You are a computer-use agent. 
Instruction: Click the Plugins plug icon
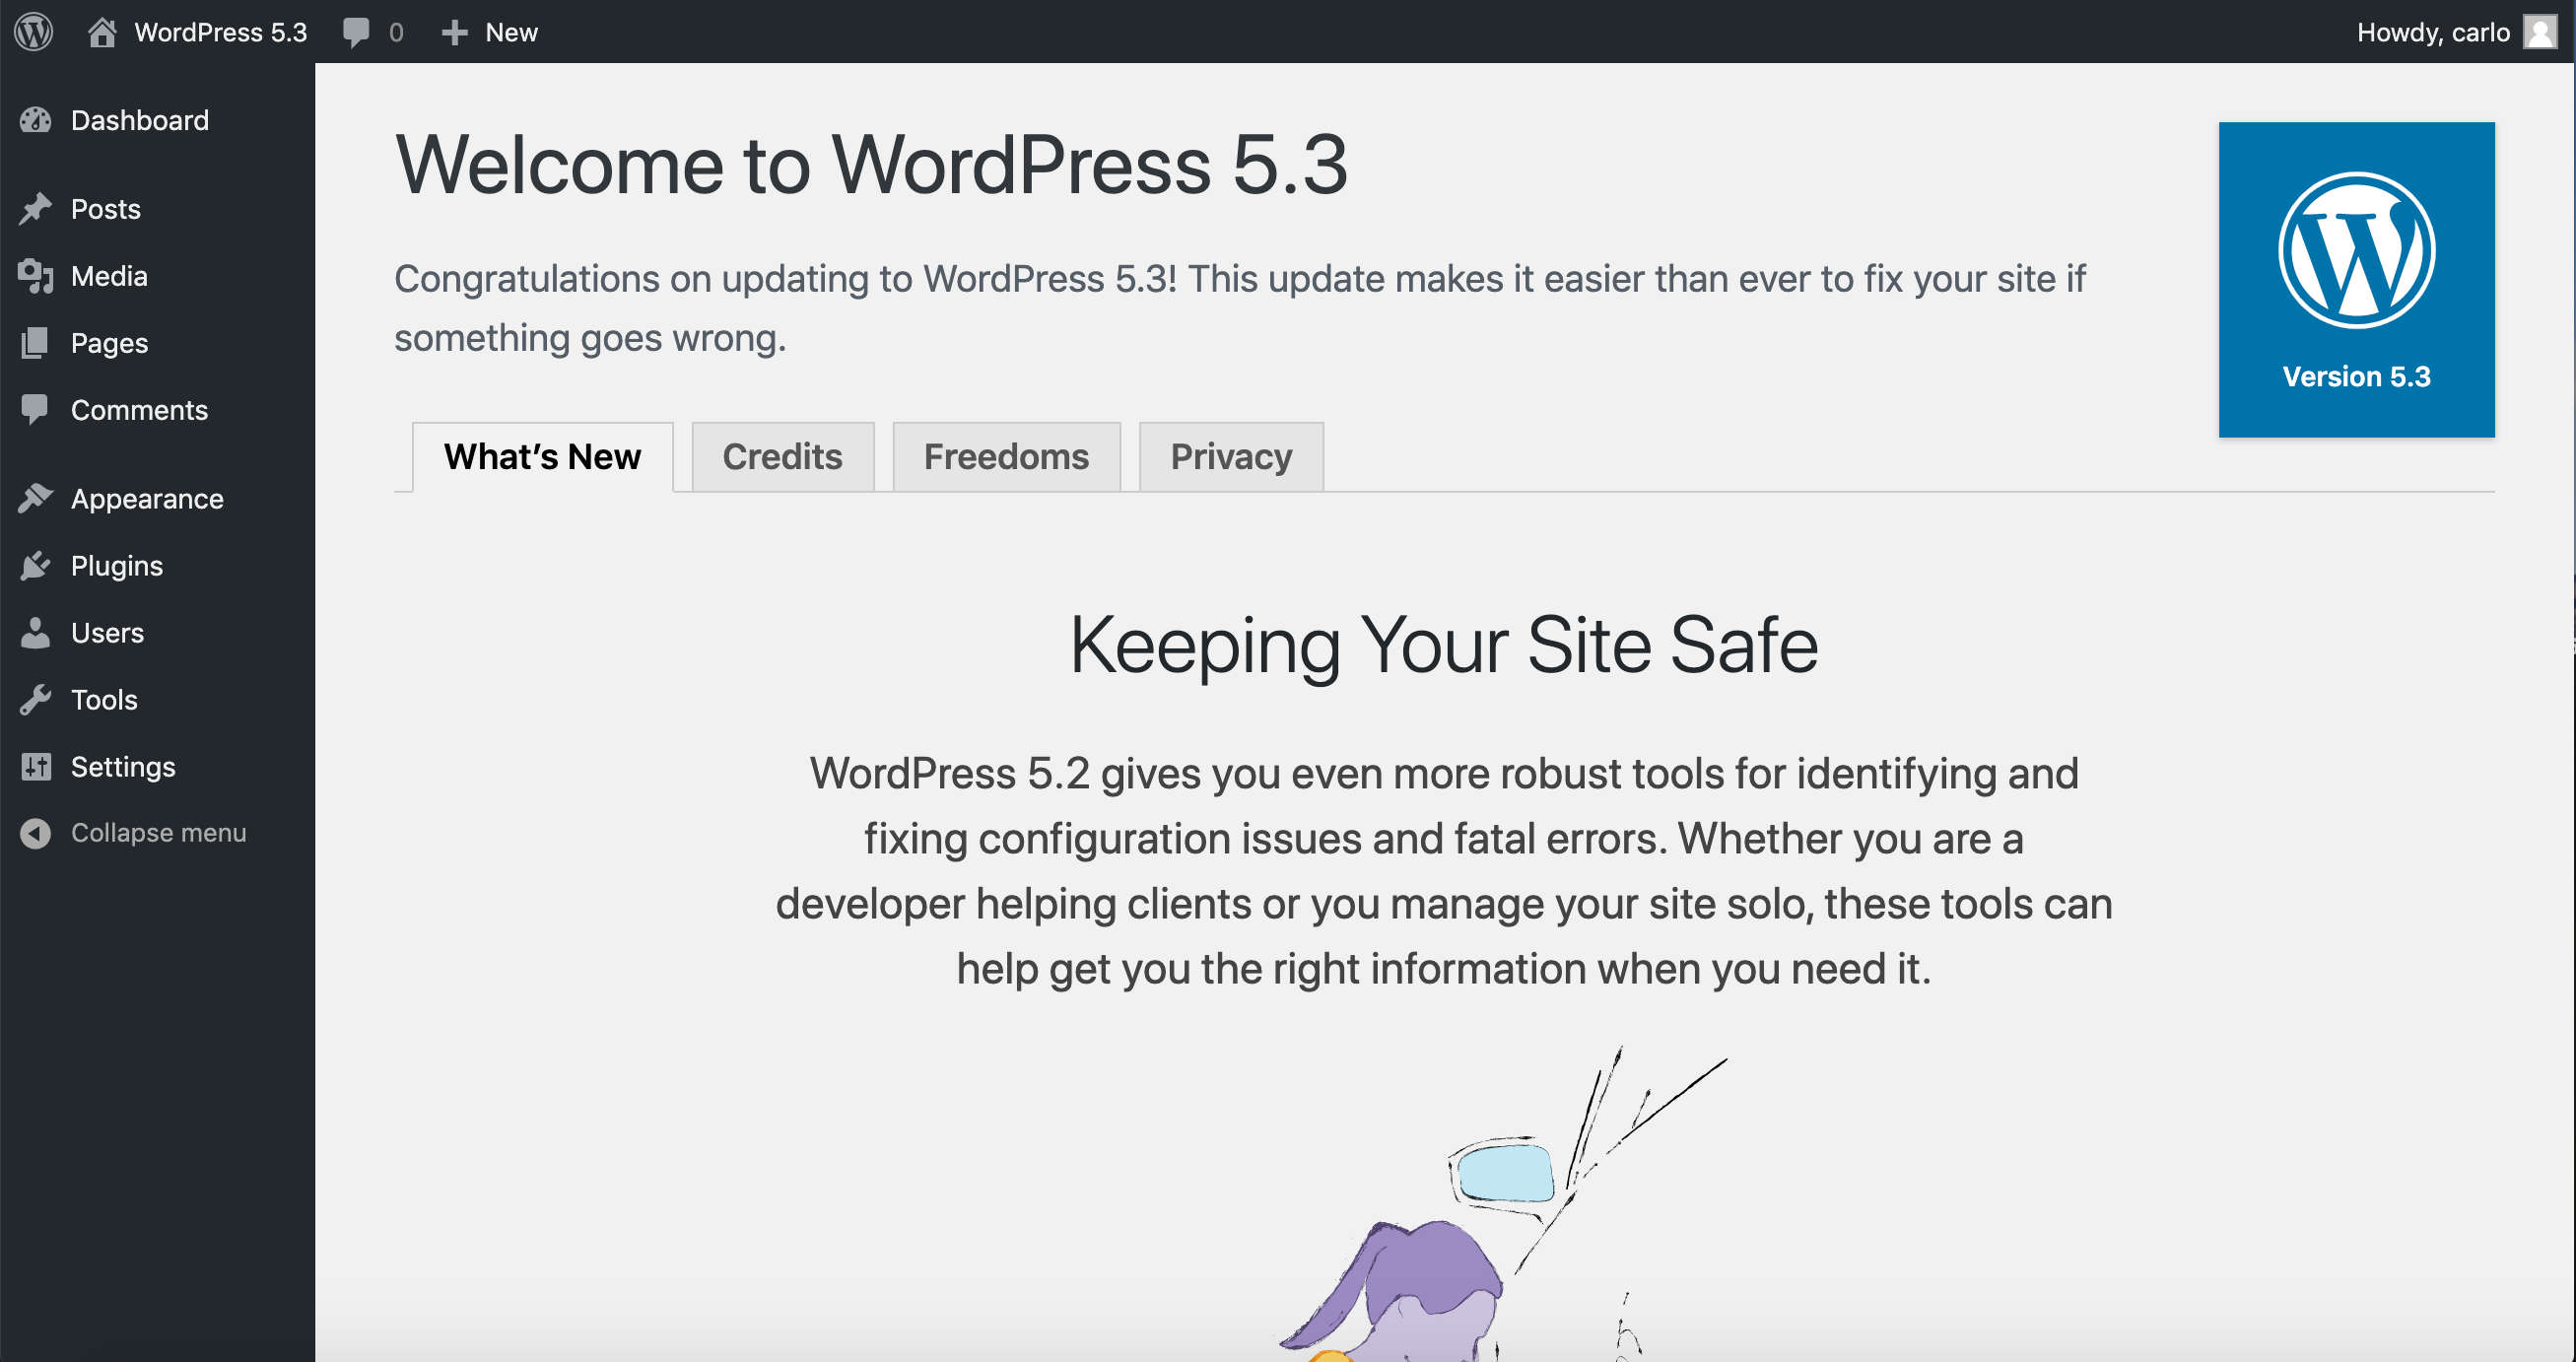point(35,565)
